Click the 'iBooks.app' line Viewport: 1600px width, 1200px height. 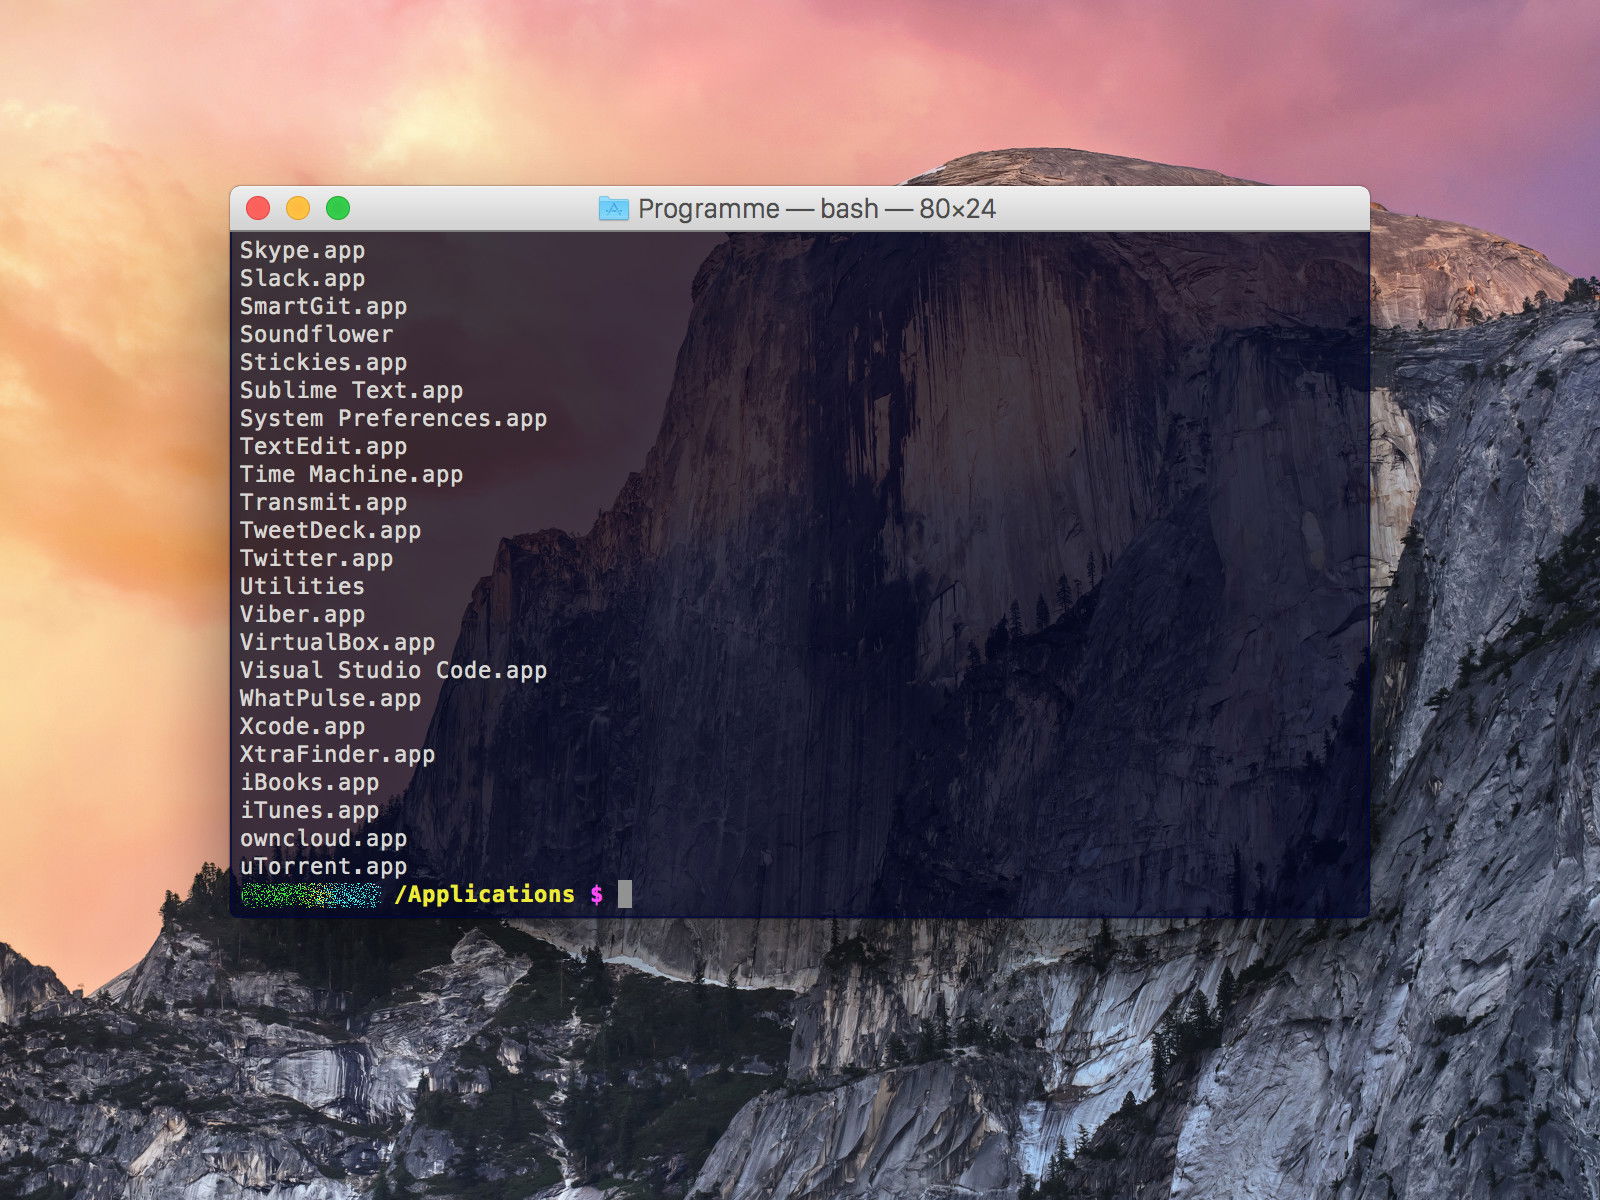point(309,783)
